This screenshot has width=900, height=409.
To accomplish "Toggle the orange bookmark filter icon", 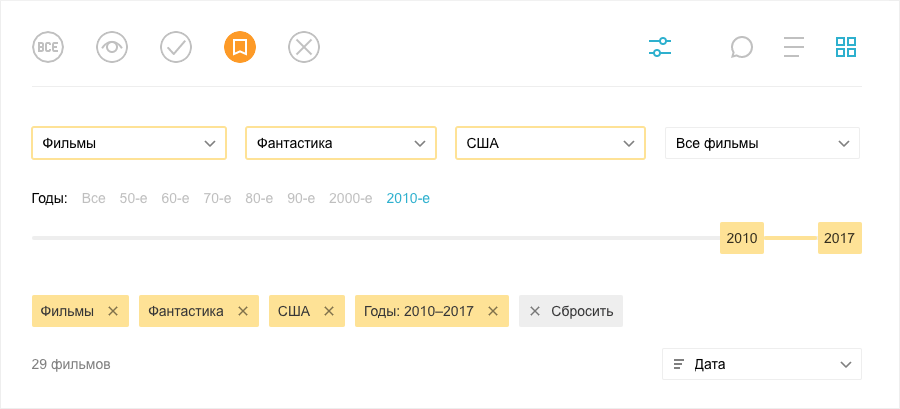I will [x=240, y=47].
